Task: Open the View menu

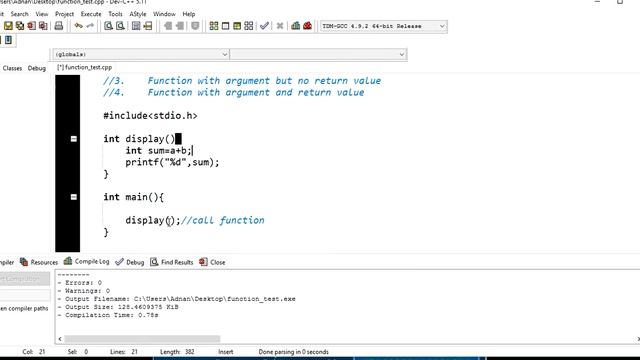Action: (x=42, y=14)
